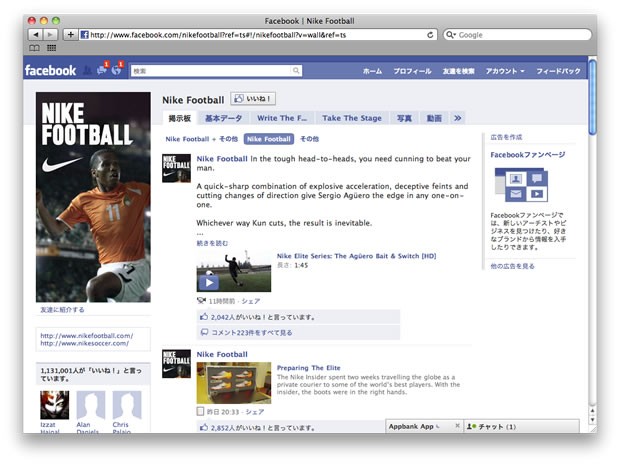Screen dimensions: 620x465
Task: Select the その他 wall filter
Action: 310,139
